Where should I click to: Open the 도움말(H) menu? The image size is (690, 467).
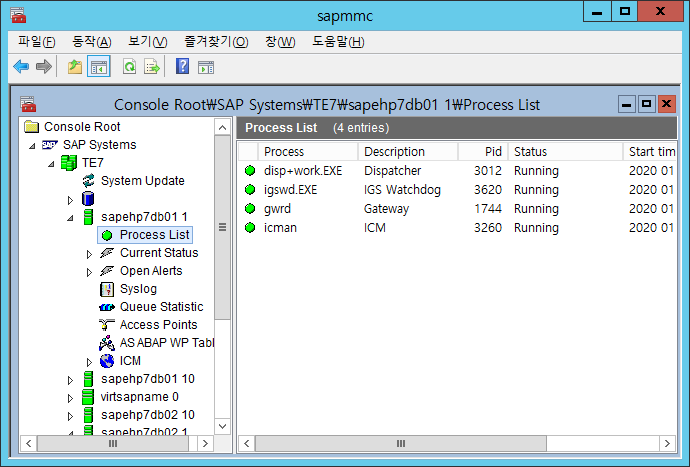338,42
